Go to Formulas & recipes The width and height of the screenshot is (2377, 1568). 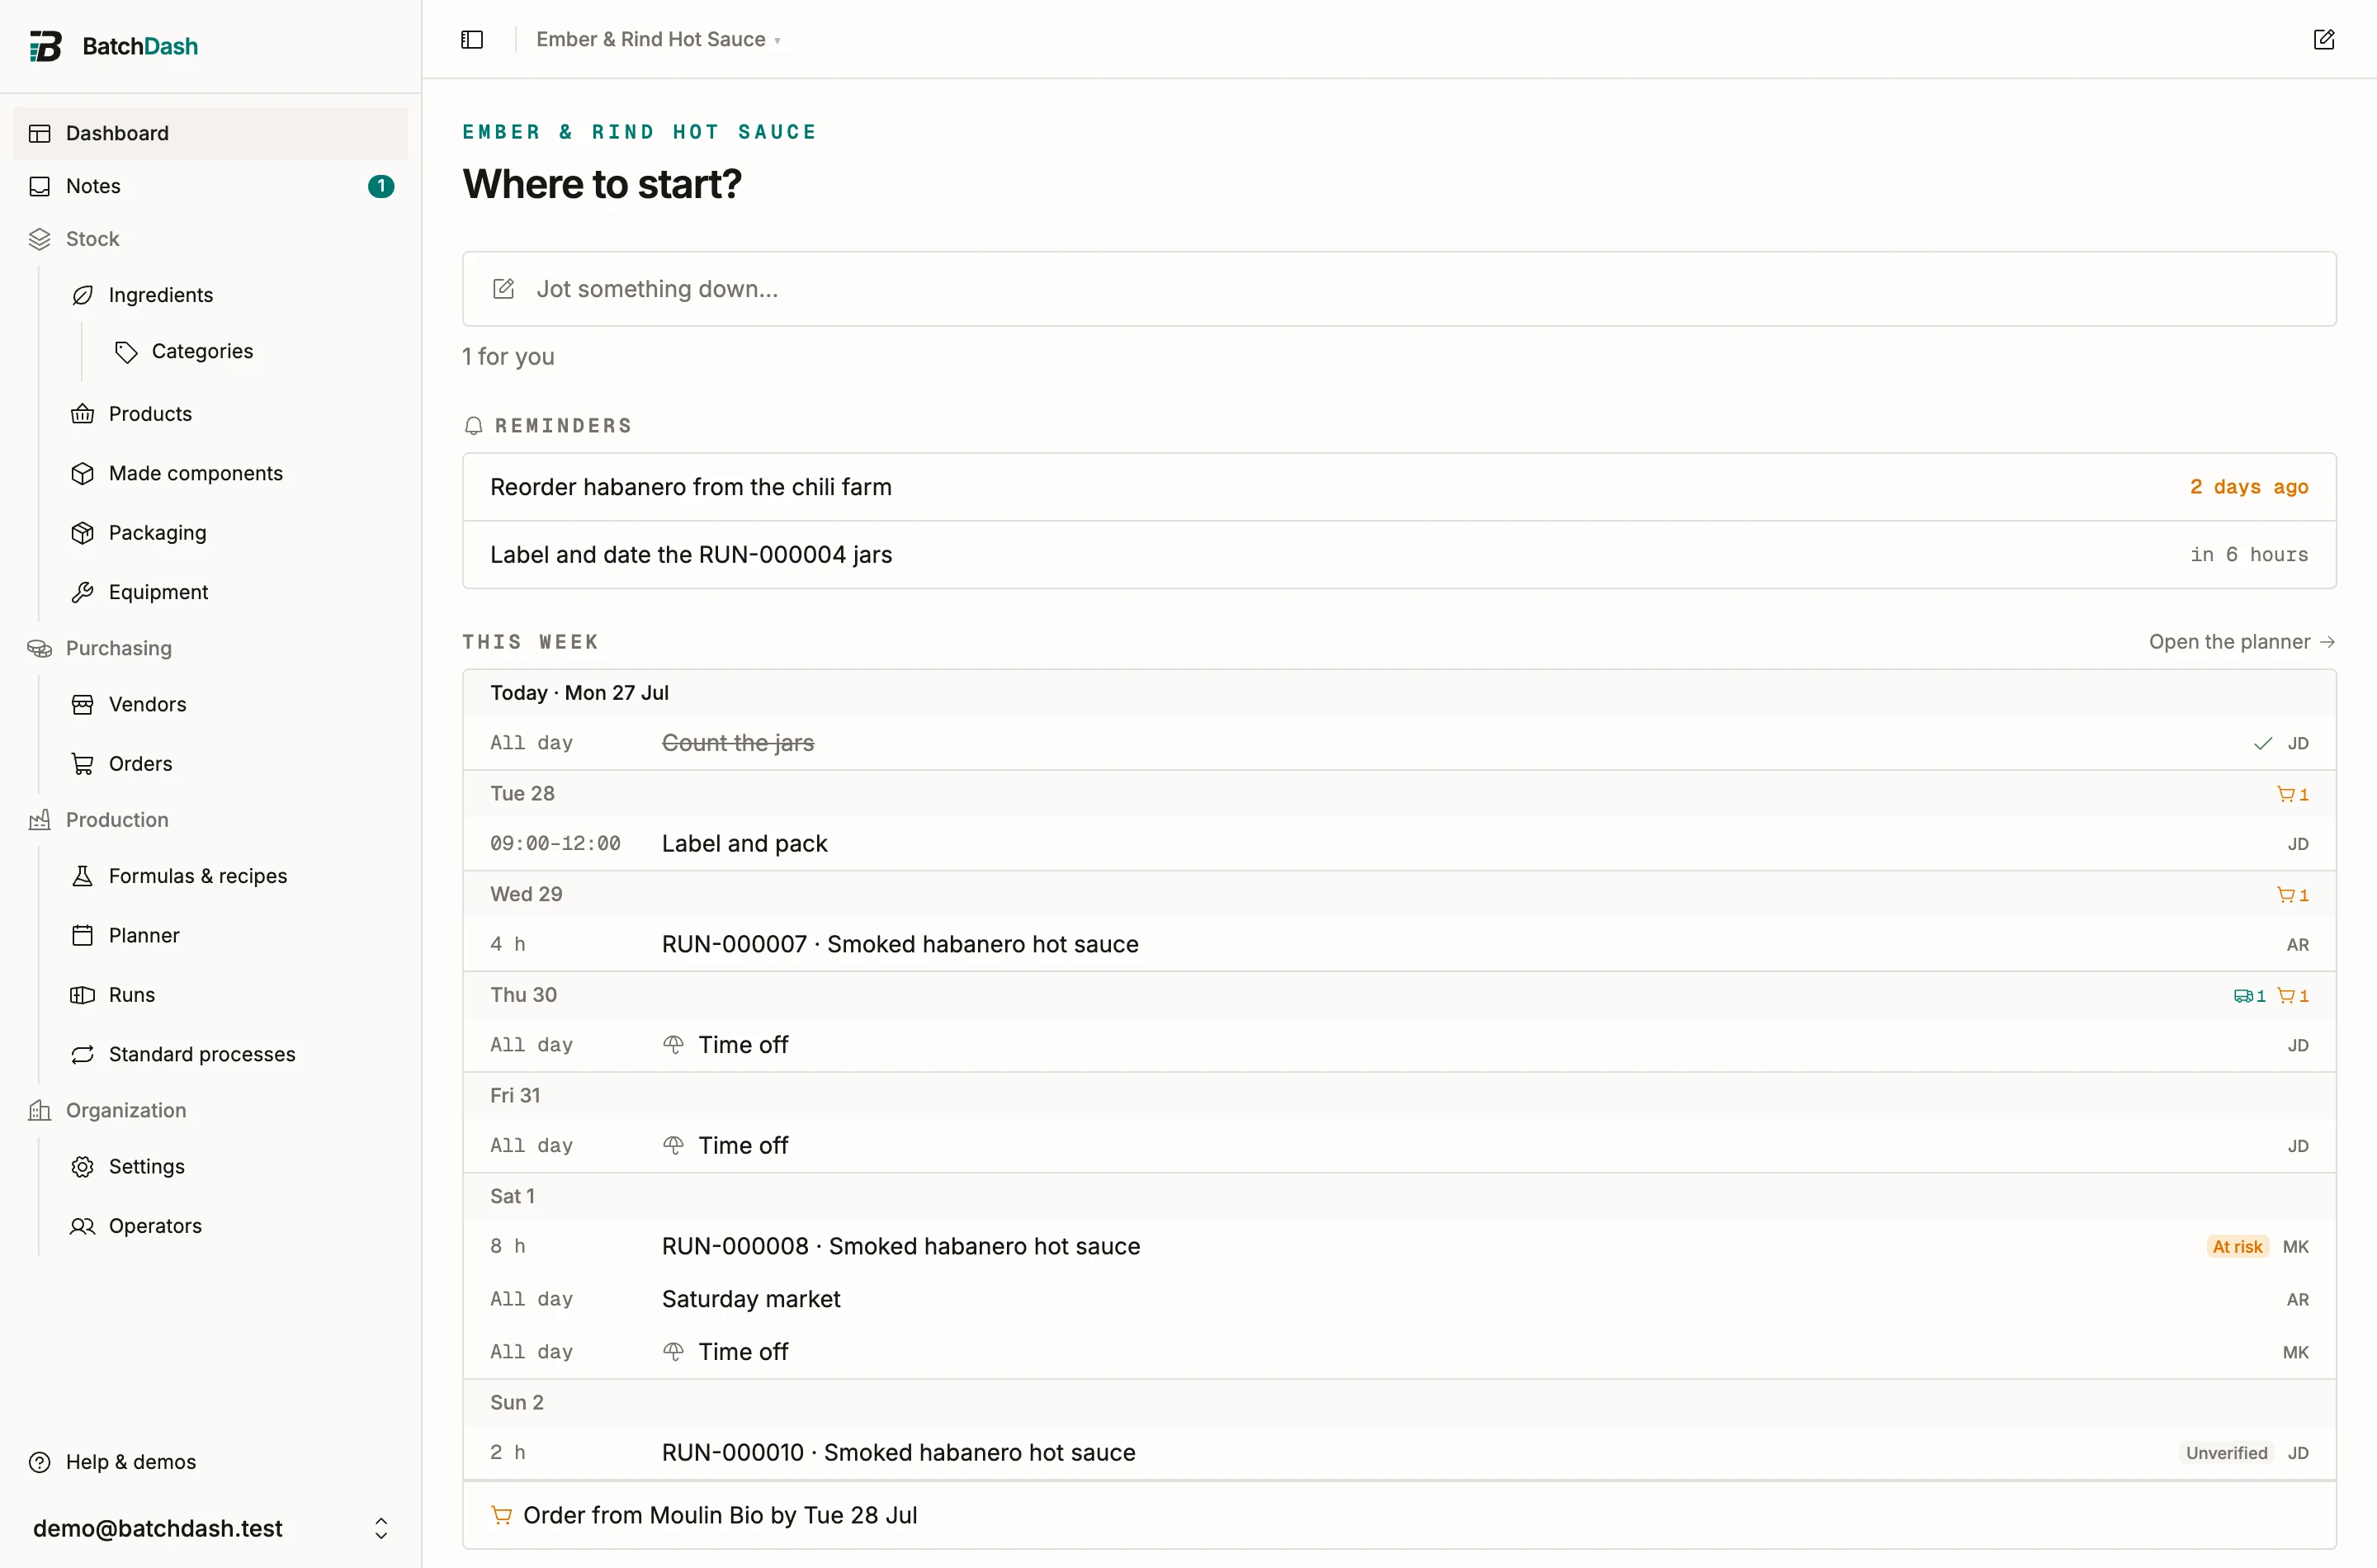pos(198,876)
